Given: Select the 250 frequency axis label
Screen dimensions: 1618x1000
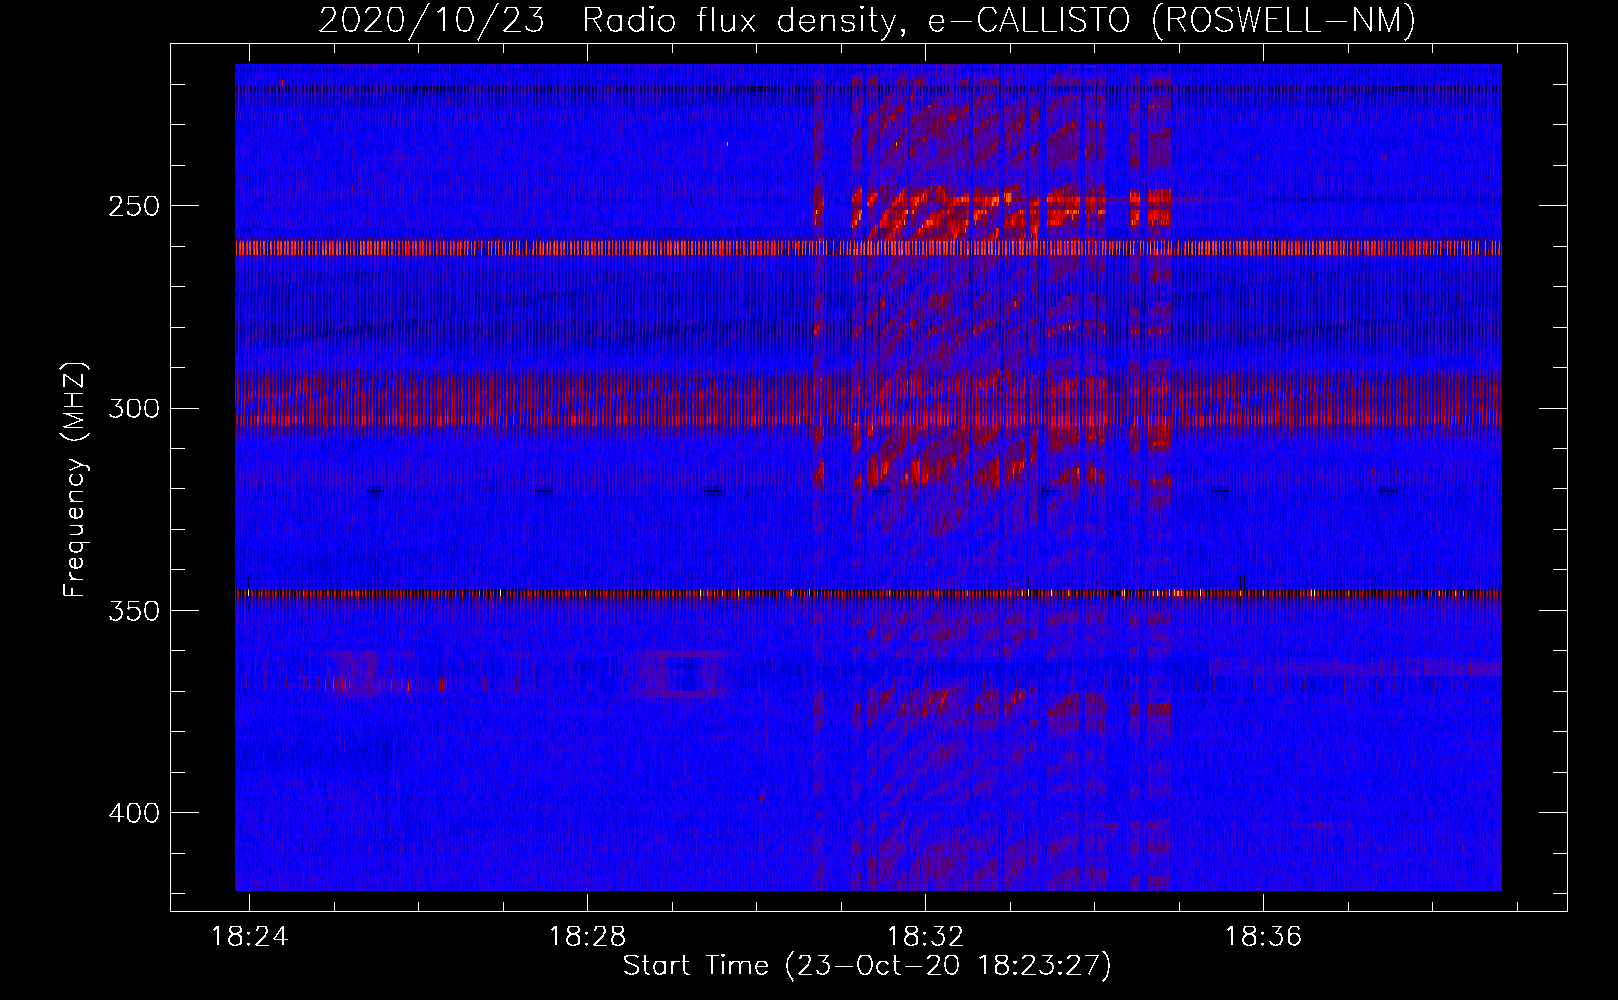Looking at the screenshot, I should point(133,206).
